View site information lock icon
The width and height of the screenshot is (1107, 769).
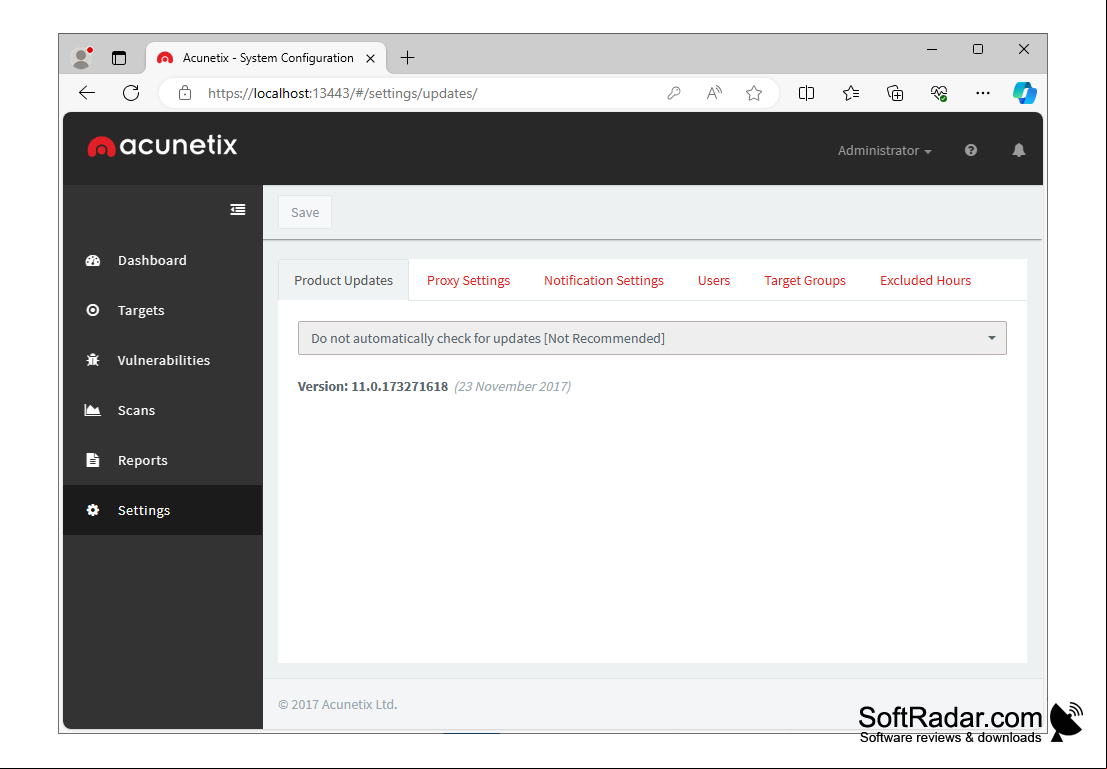185,93
